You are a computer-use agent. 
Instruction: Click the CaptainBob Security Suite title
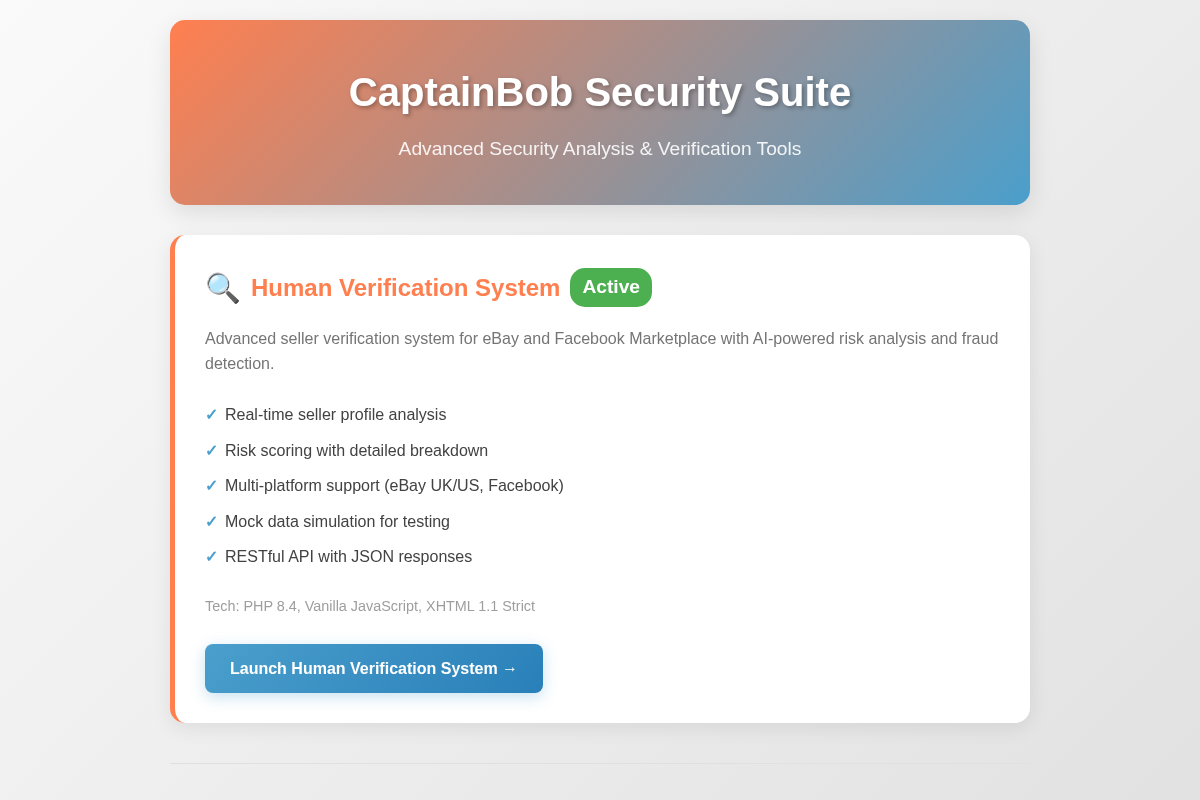click(x=600, y=92)
